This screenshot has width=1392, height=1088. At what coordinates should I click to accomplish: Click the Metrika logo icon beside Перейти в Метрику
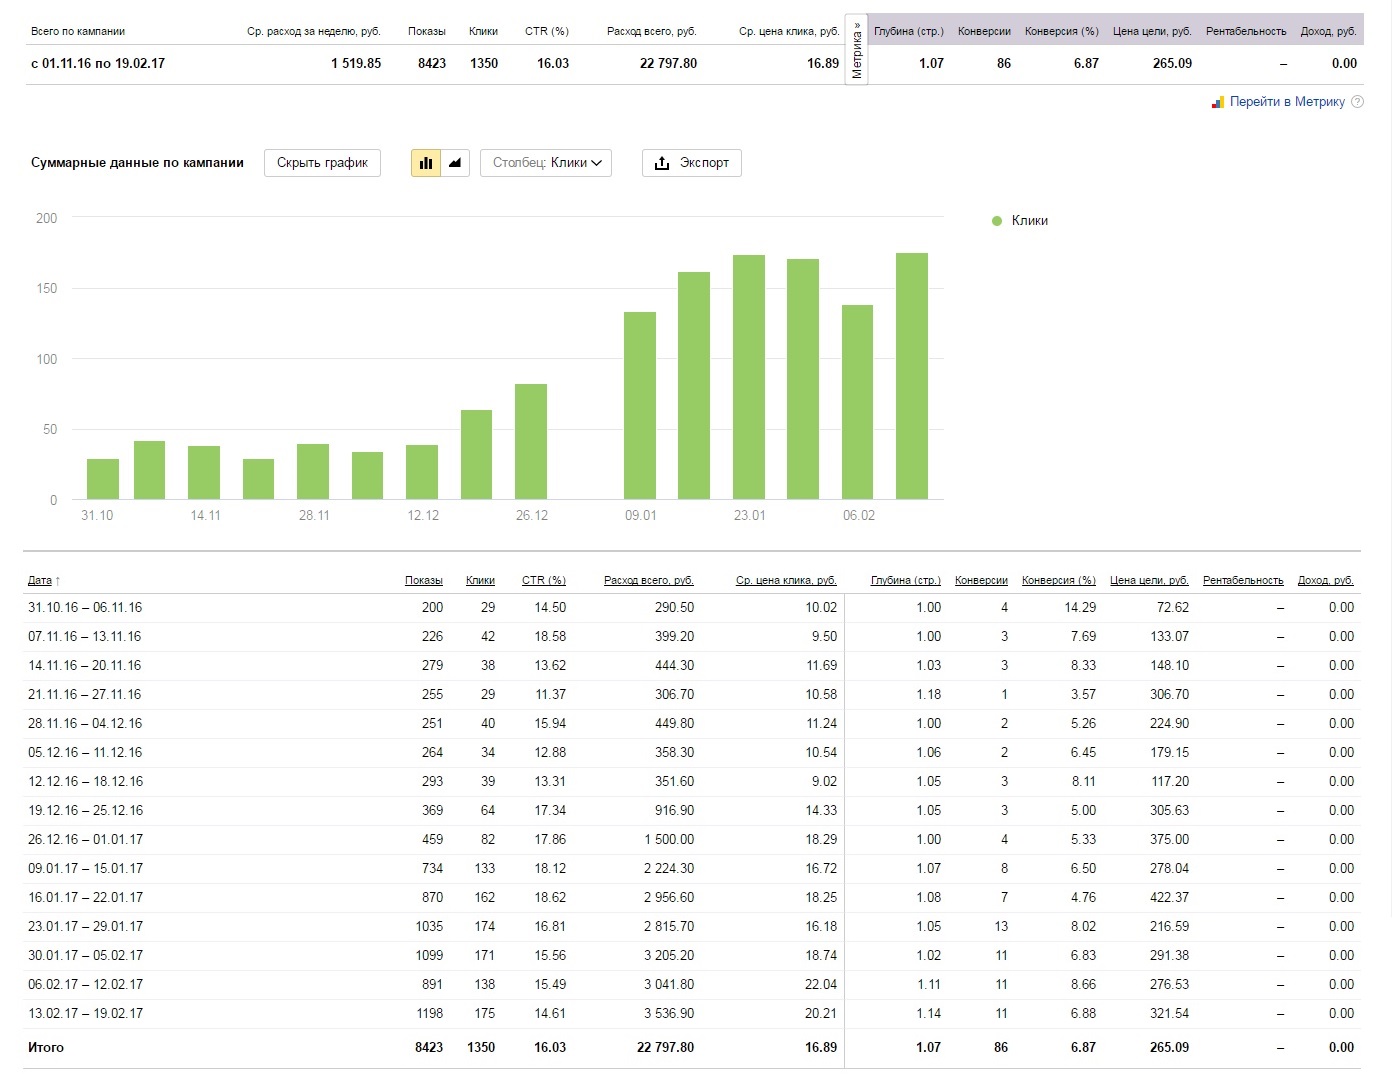1218,102
